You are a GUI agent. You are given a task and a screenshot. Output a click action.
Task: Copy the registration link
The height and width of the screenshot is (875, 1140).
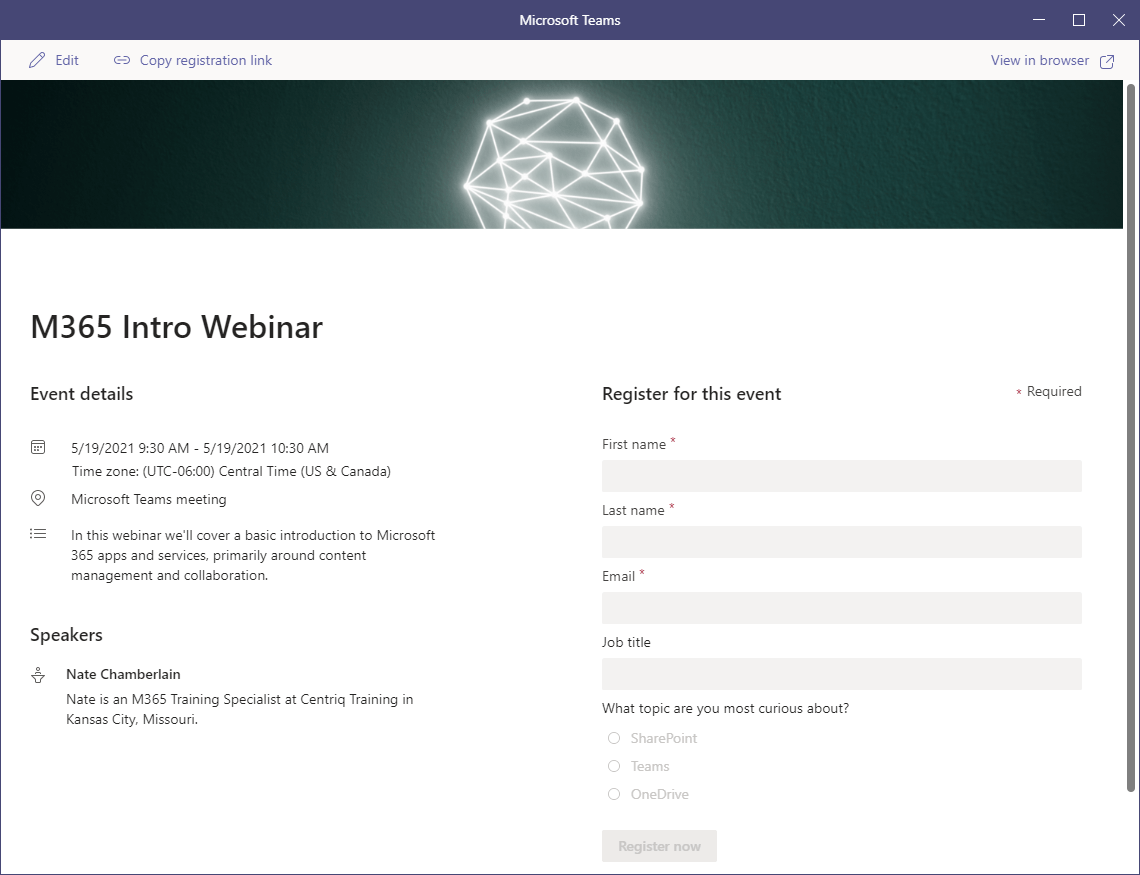[205, 60]
